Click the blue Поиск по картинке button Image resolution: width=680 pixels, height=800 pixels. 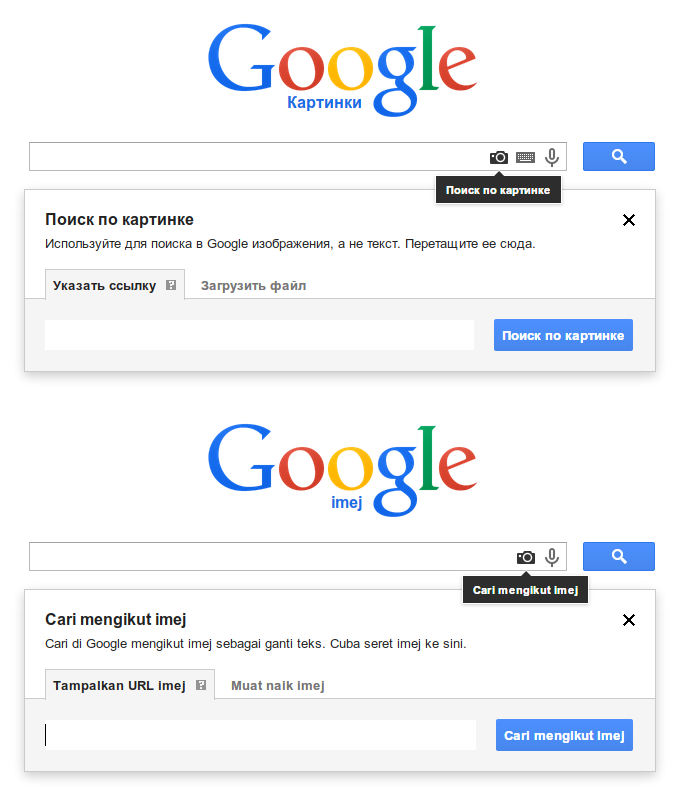[x=563, y=335]
